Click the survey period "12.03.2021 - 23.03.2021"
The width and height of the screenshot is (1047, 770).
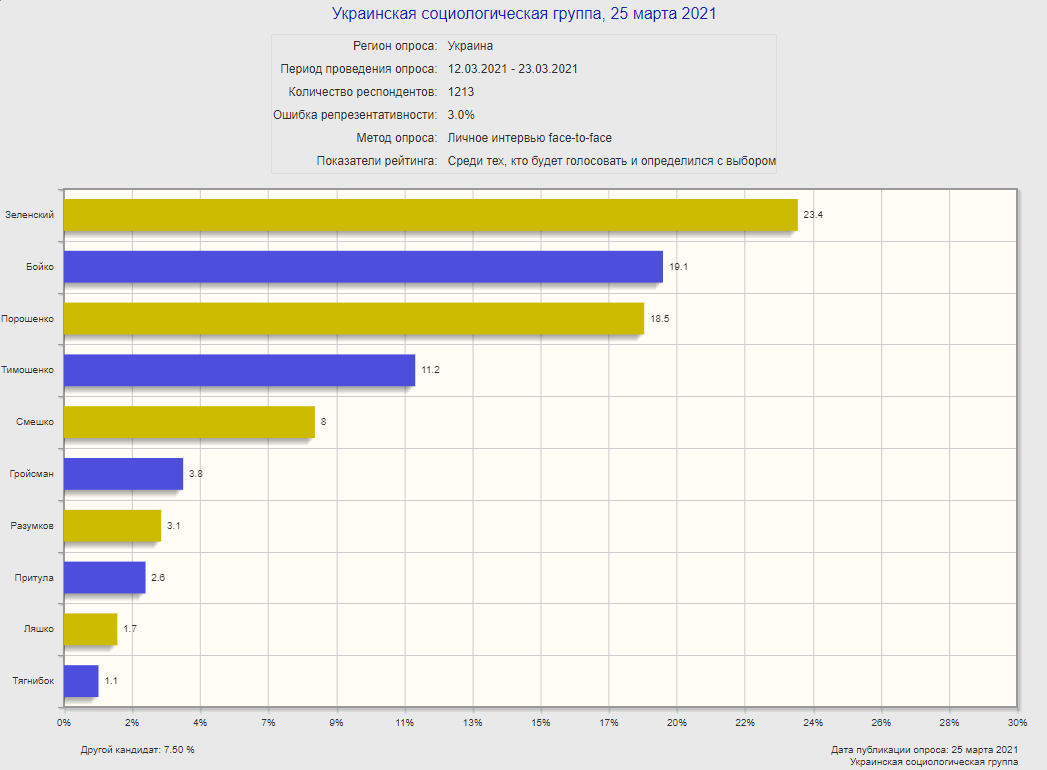pyautogui.click(x=513, y=69)
